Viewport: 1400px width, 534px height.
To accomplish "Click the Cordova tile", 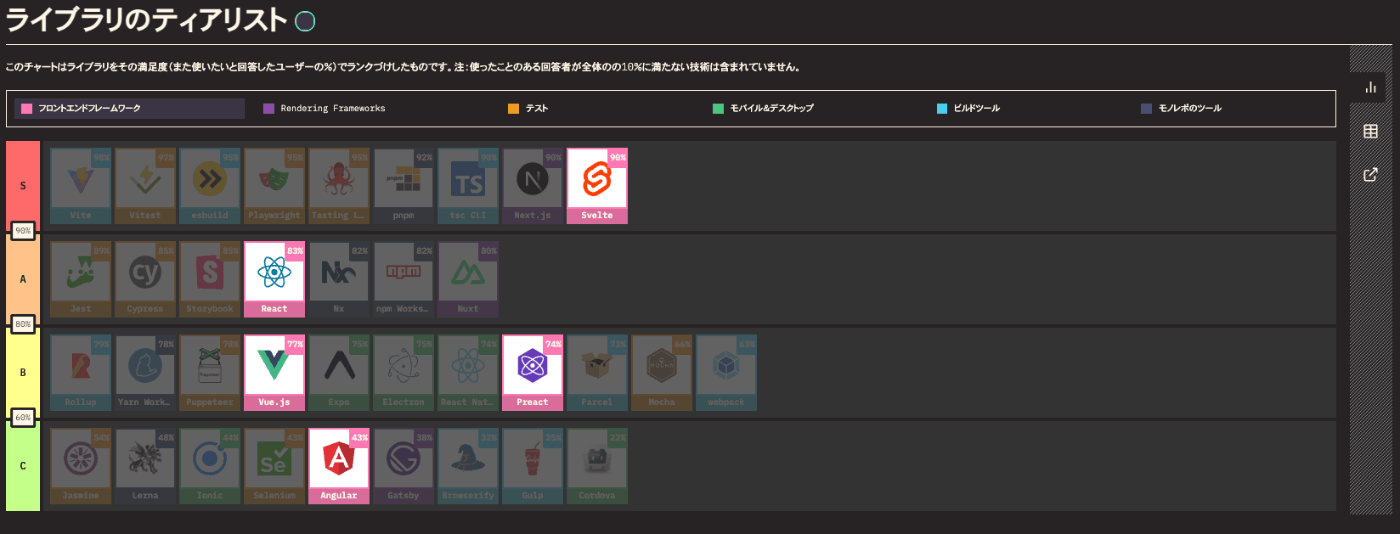I will 597,466.
